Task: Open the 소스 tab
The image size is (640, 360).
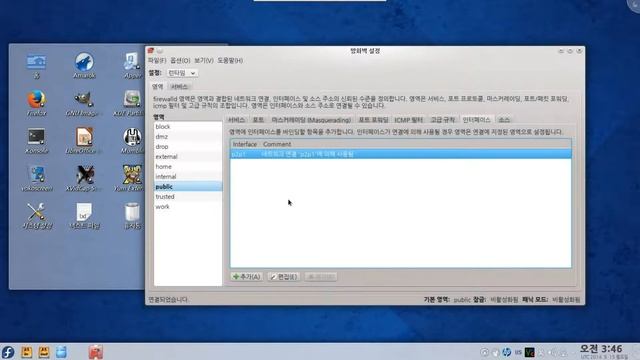Action: tap(504, 120)
